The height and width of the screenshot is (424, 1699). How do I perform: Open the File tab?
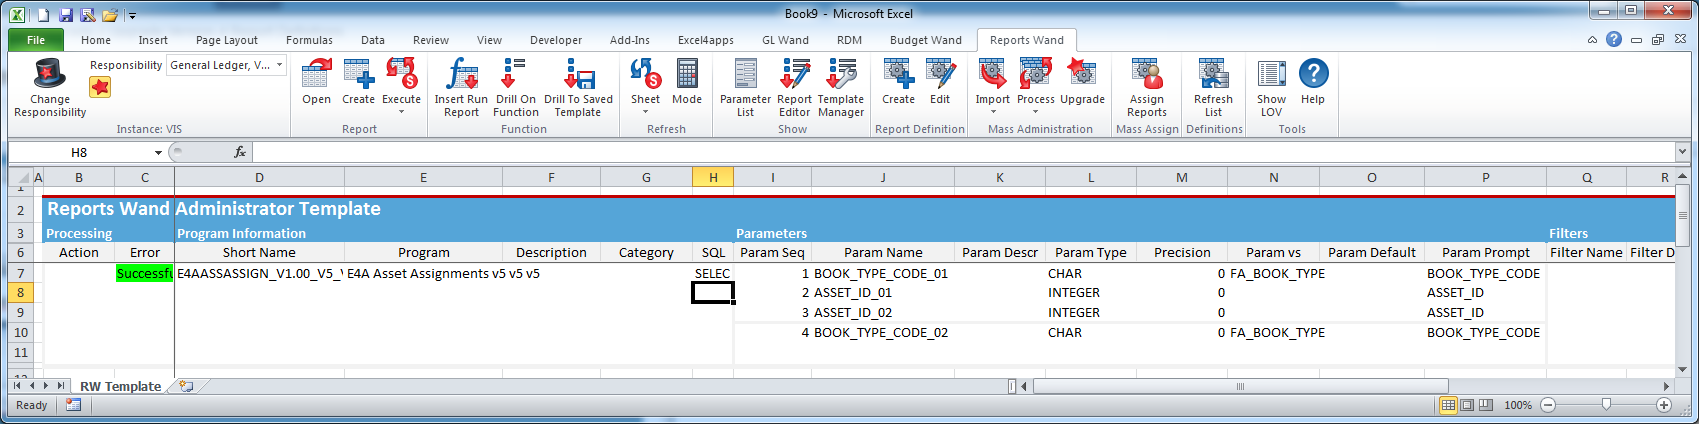click(x=36, y=40)
